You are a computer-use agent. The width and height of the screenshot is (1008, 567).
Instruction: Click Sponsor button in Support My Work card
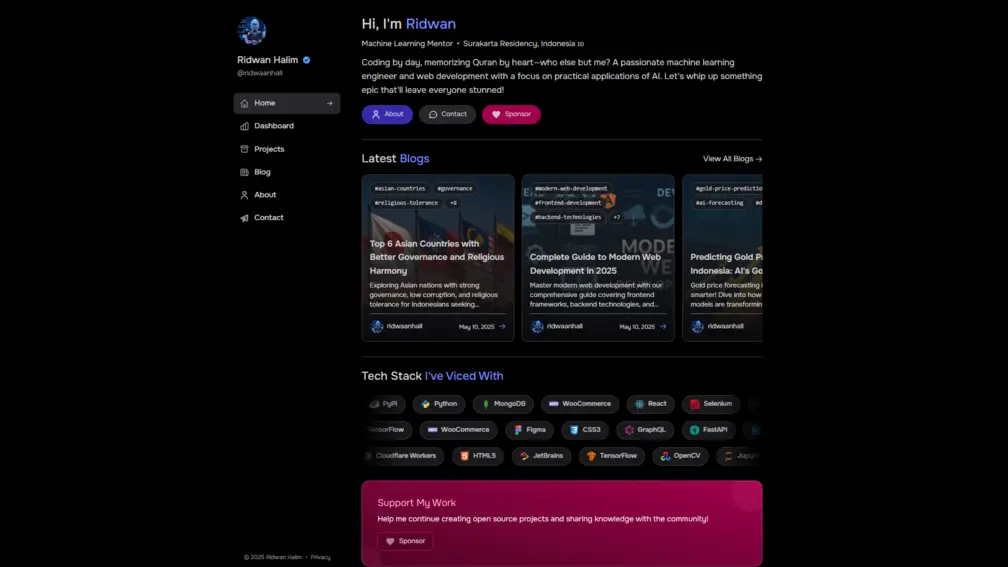pos(405,541)
